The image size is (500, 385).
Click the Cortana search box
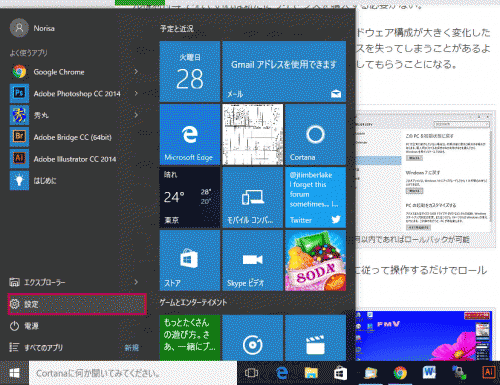coord(133,373)
